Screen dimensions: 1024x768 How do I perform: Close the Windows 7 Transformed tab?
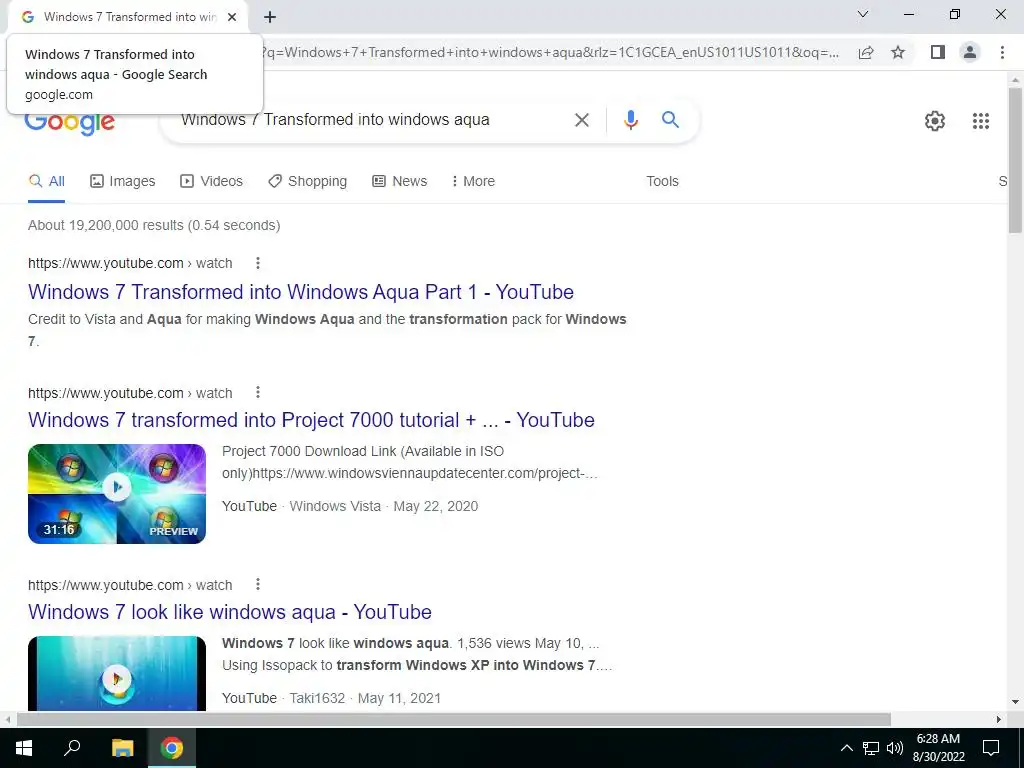click(232, 17)
